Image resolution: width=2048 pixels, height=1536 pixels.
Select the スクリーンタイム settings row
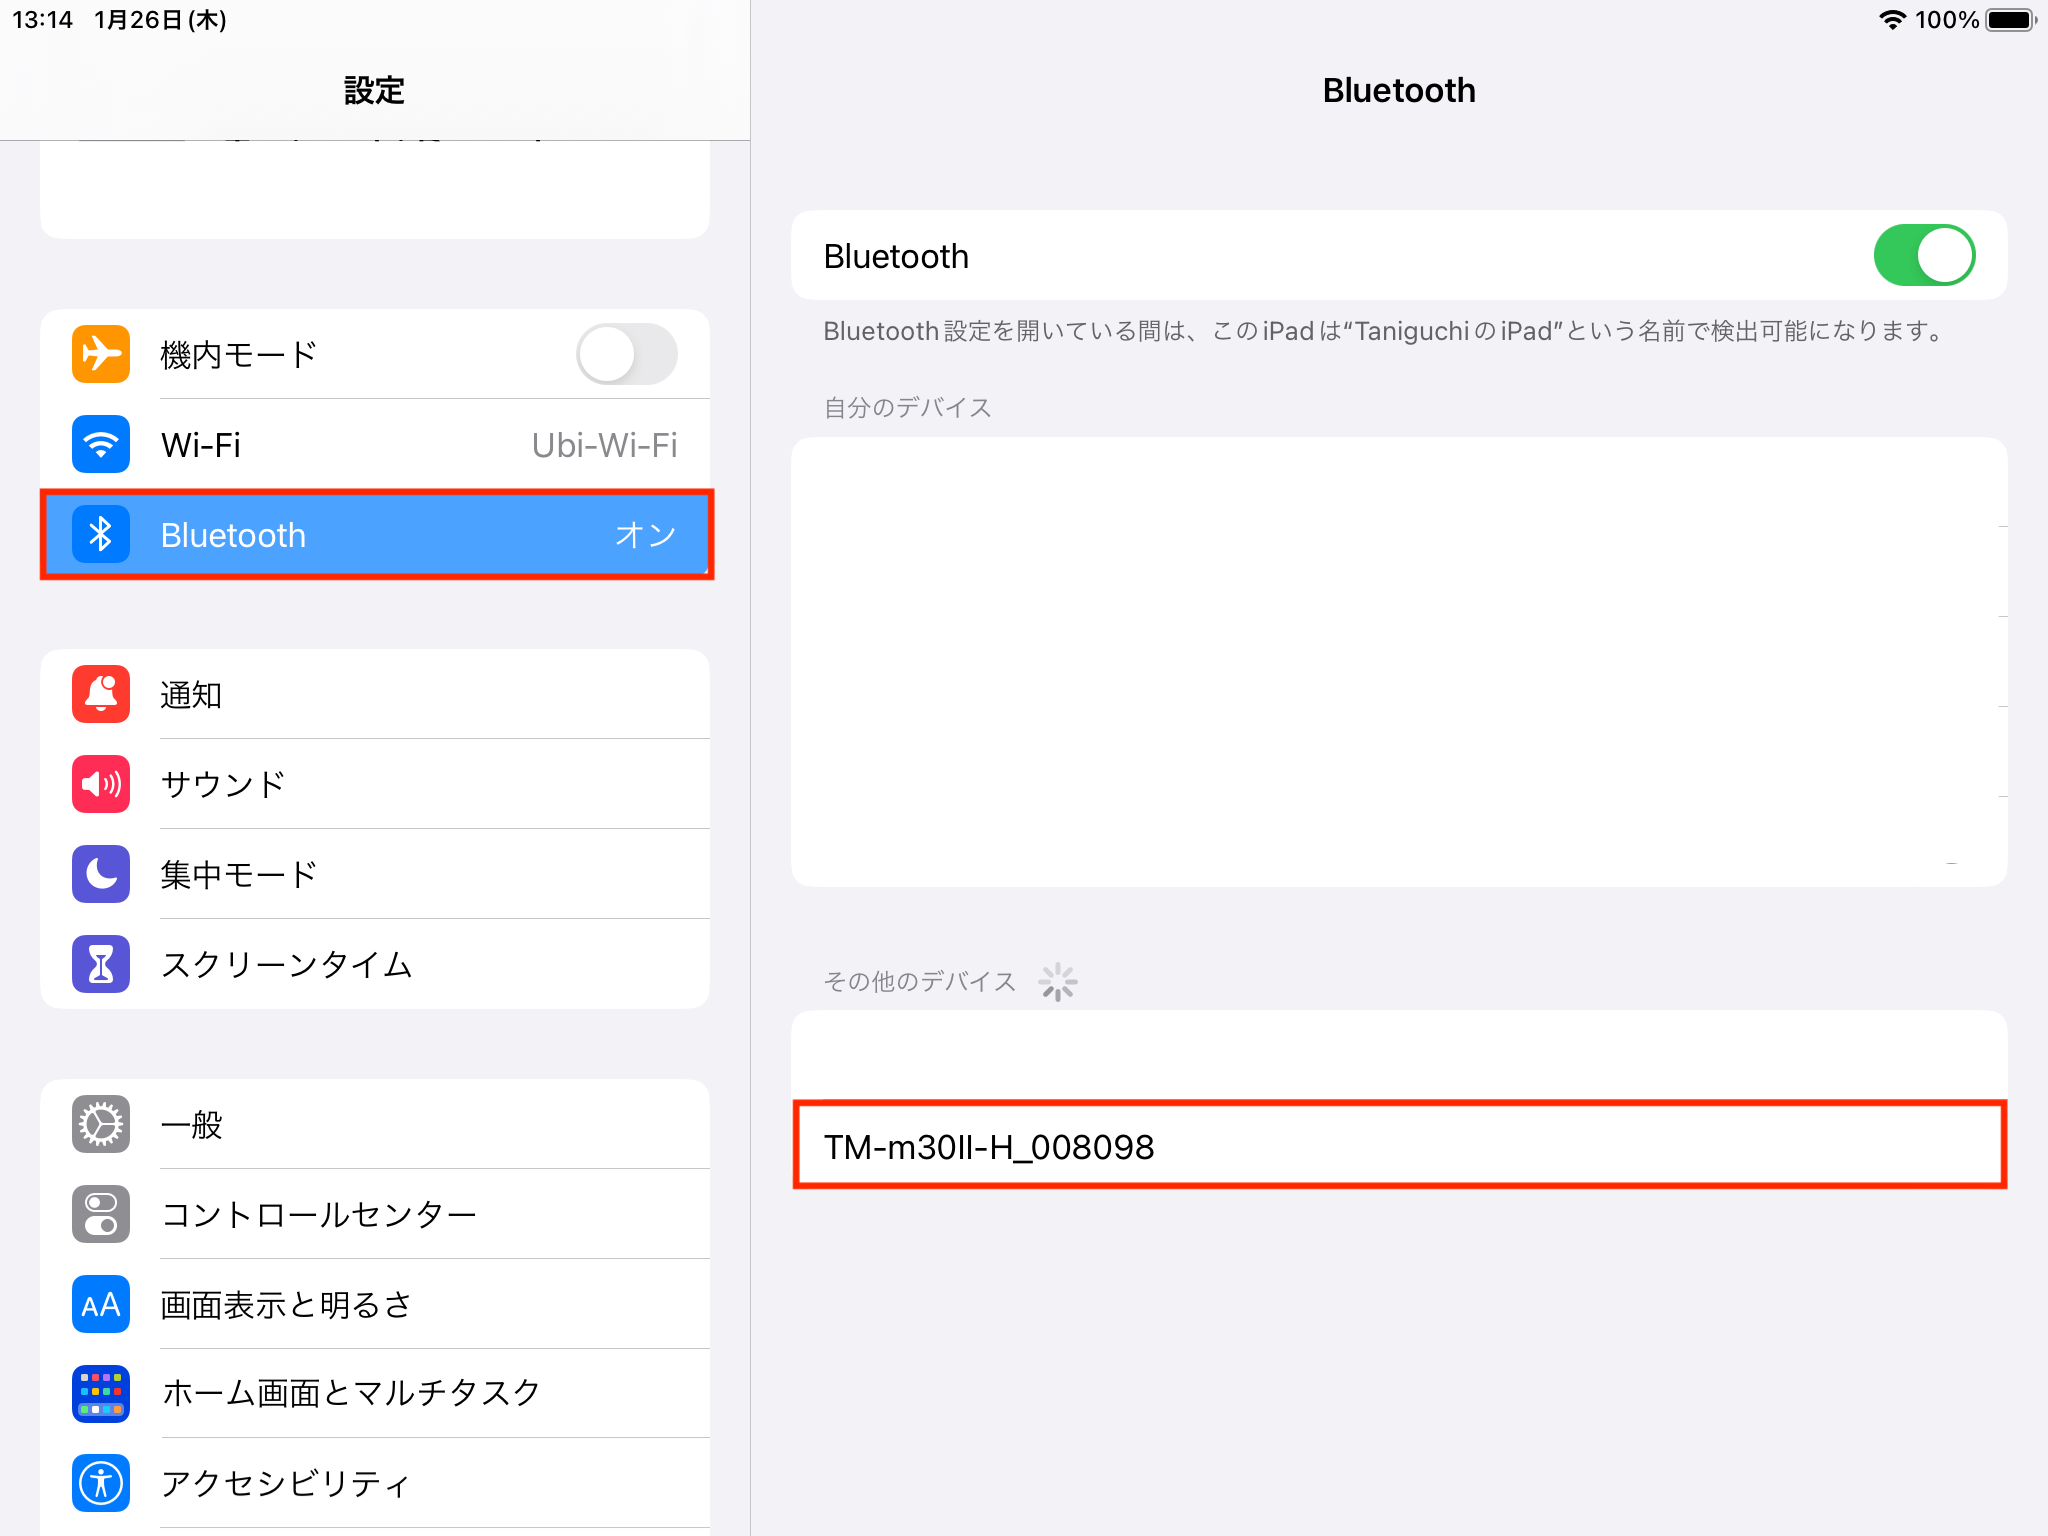375,964
